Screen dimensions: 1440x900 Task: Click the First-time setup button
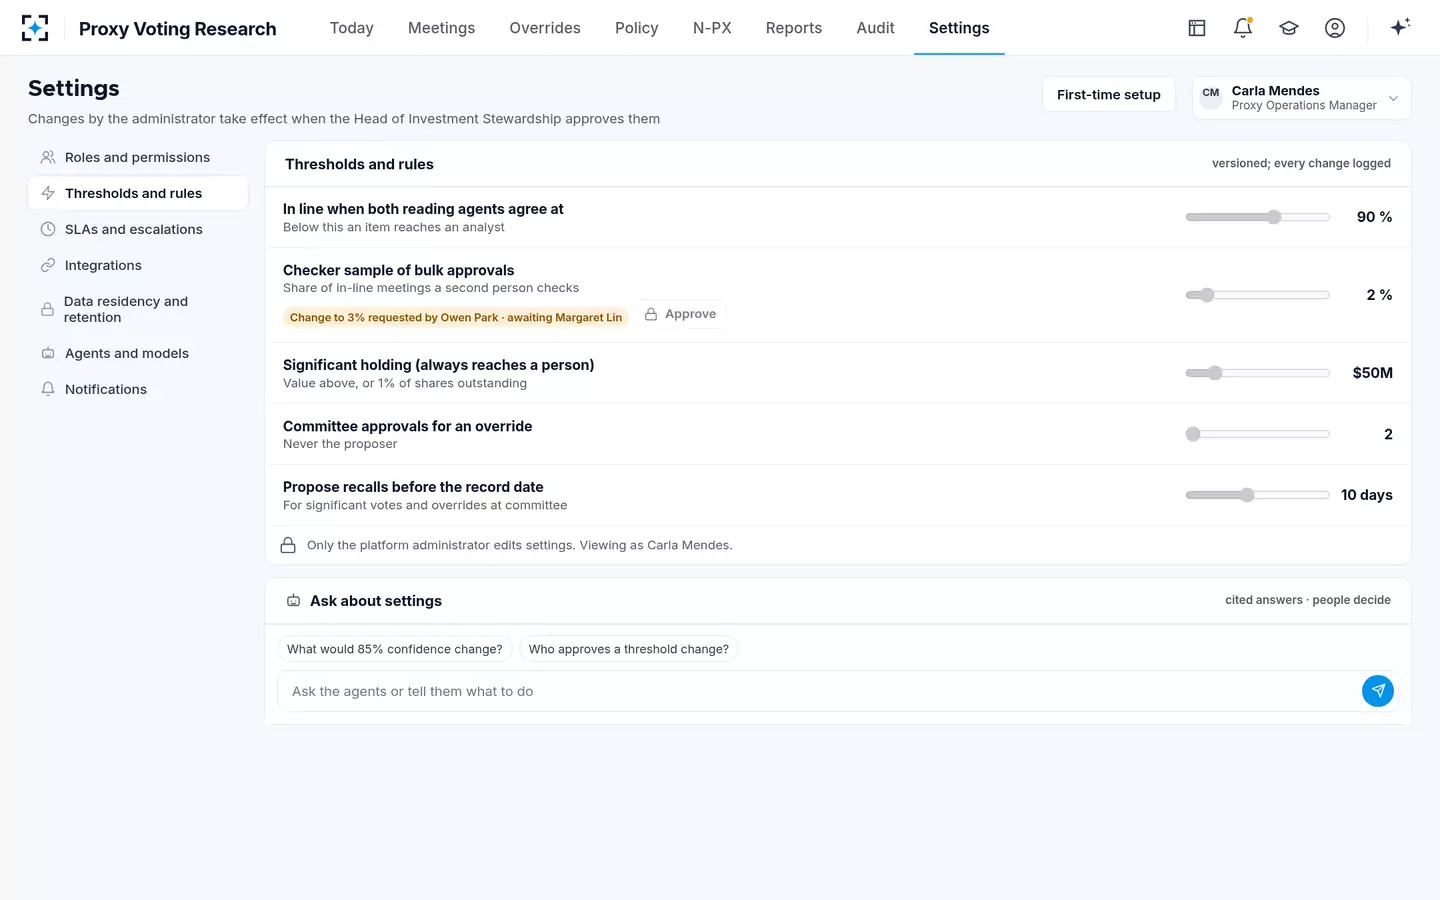click(x=1109, y=95)
